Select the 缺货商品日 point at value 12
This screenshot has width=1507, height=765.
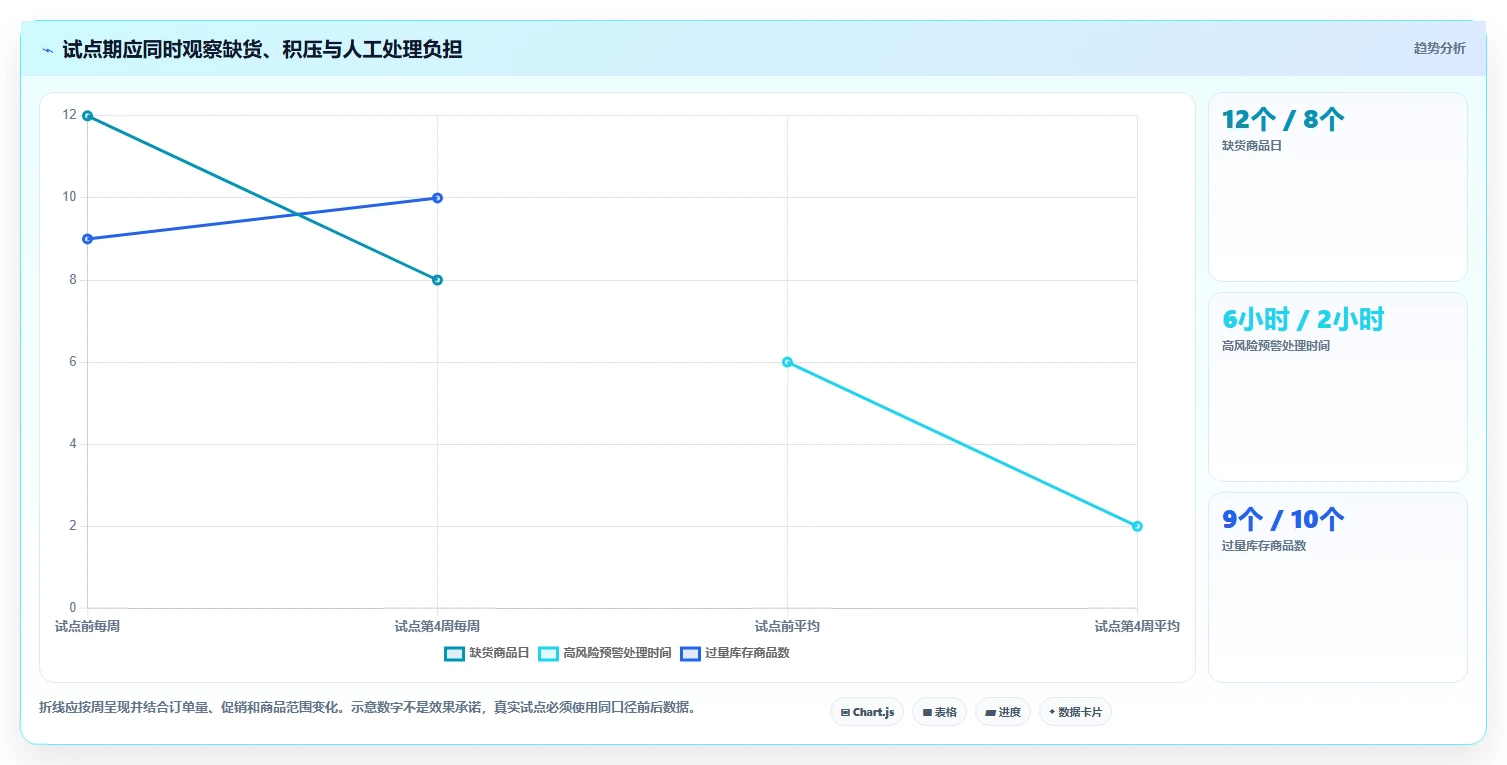point(88,116)
